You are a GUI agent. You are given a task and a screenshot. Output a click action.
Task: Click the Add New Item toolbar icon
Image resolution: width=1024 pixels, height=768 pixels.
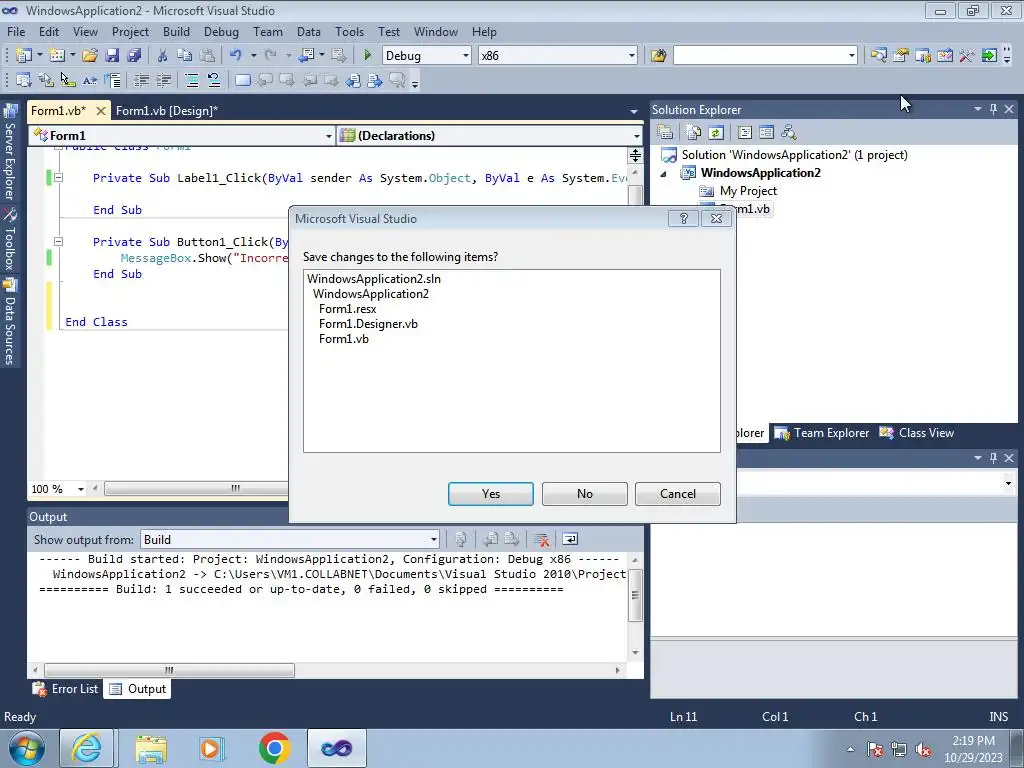click(57, 56)
